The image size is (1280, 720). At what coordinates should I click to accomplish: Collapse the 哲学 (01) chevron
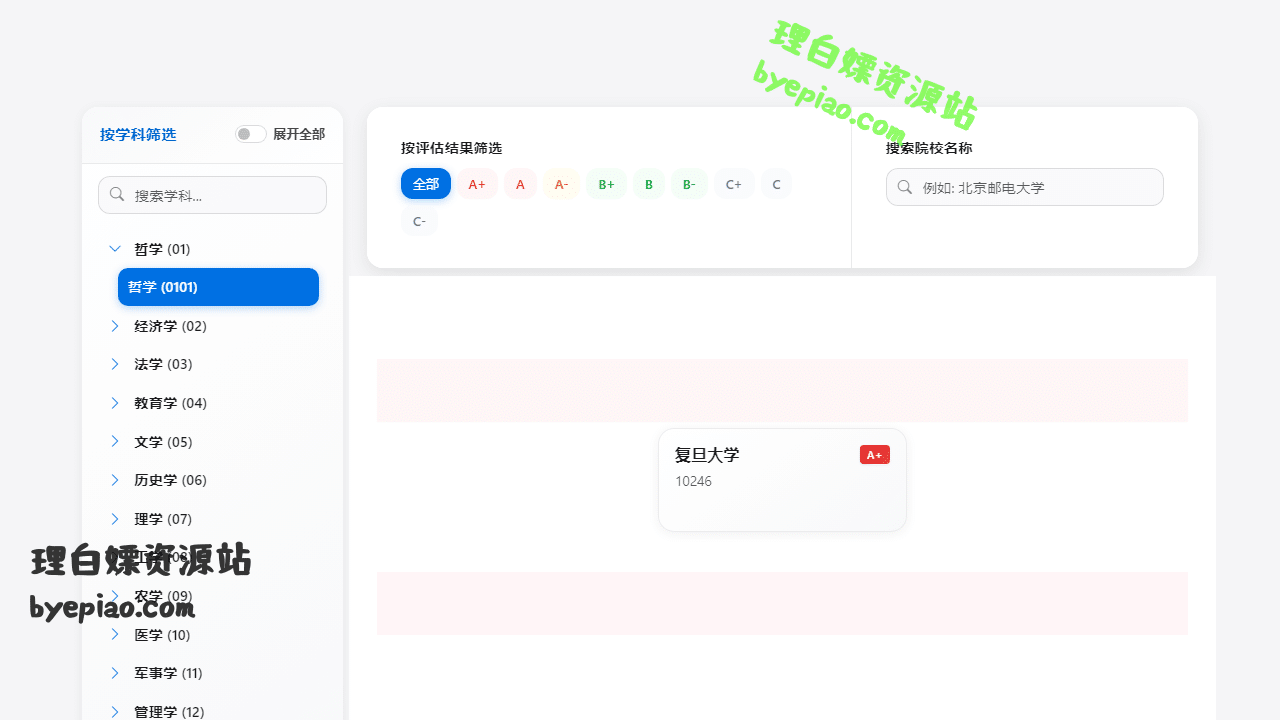[115, 249]
